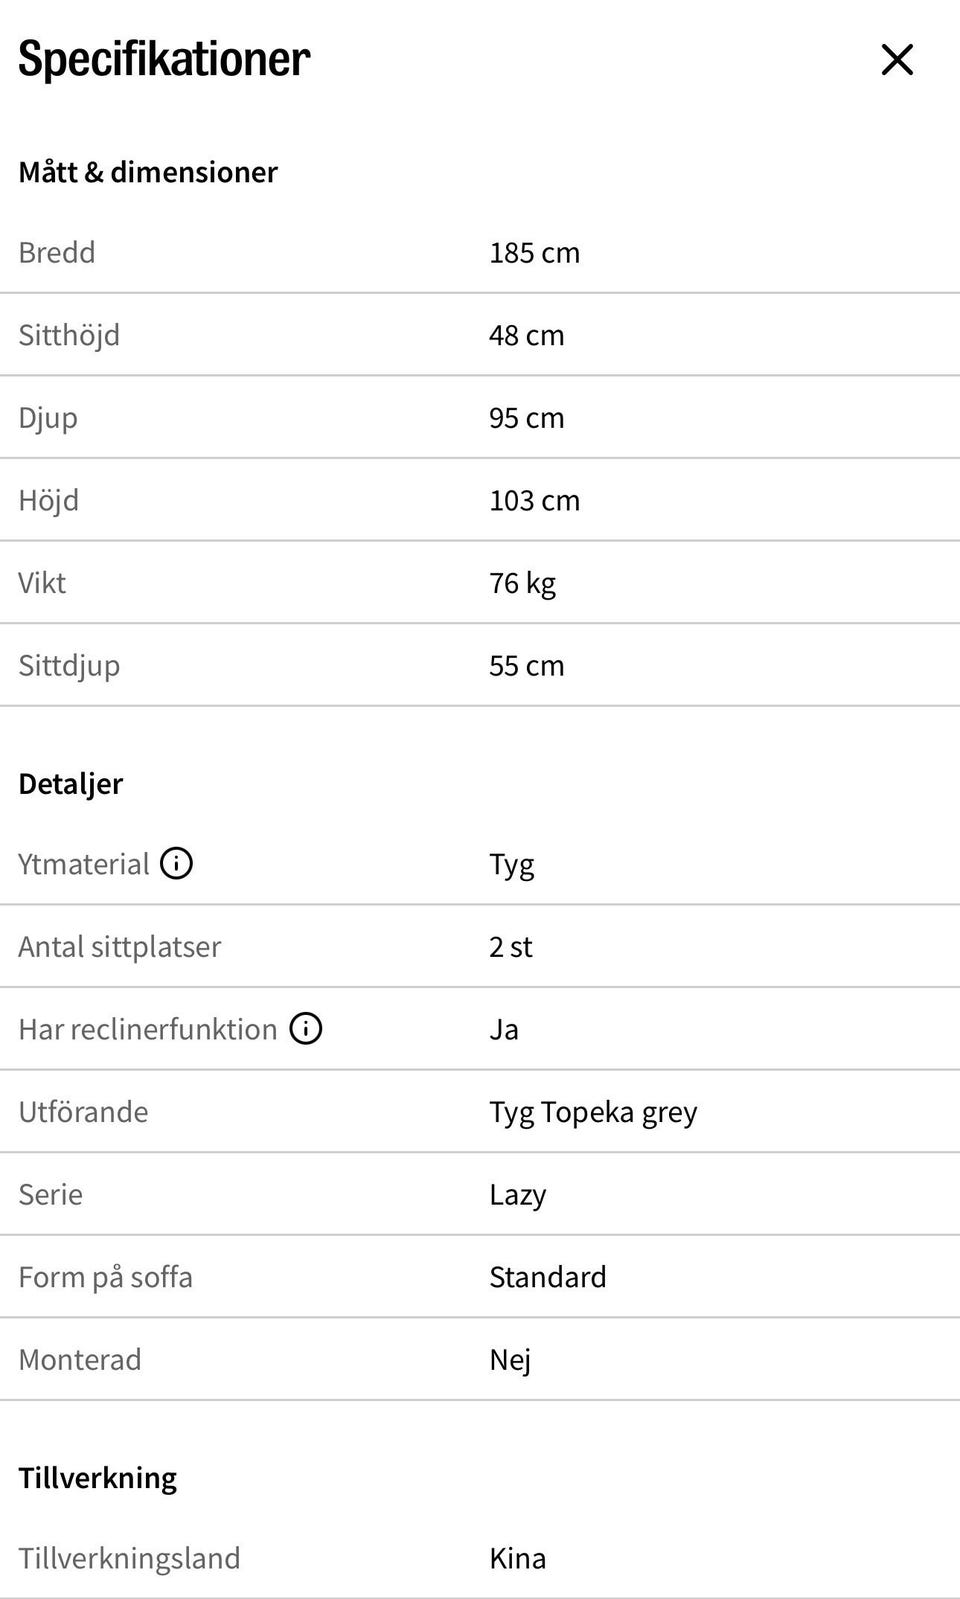Close the Specifikationer panel with the X
The image size is (960, 1599).
[897, 60]
